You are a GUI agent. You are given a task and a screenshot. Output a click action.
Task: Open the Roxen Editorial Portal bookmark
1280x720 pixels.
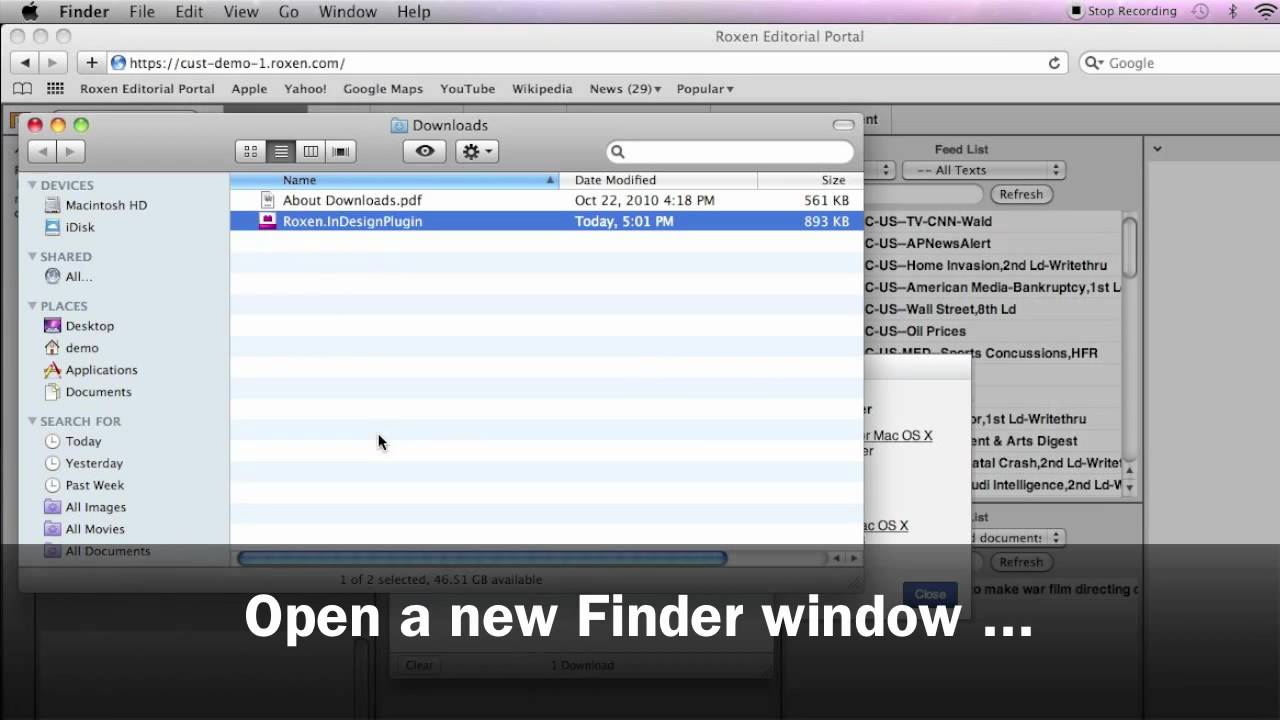click(147, 89)
